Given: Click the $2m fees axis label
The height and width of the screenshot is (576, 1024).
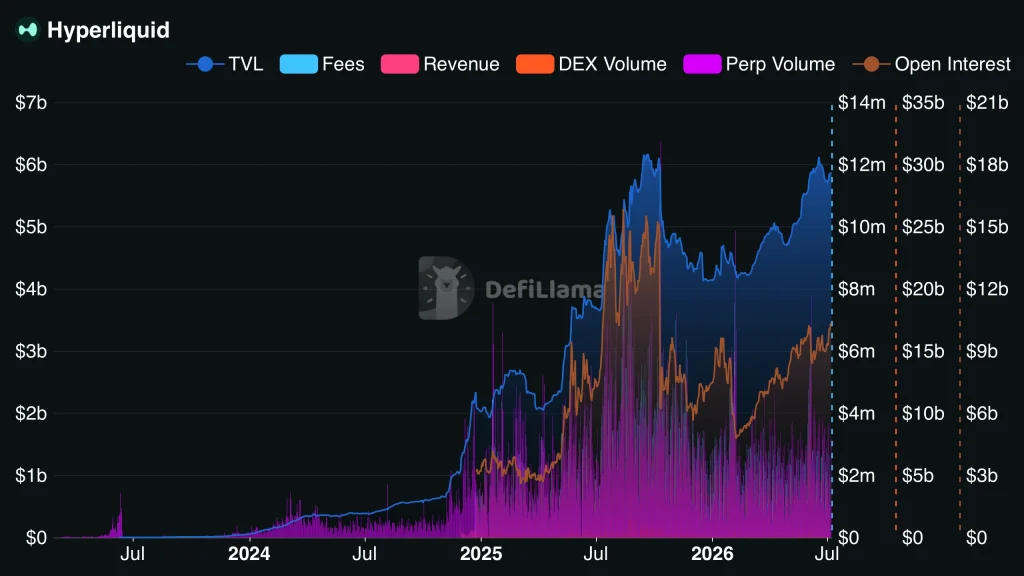Looking at the screenshot, I should (x=856, y=475).
